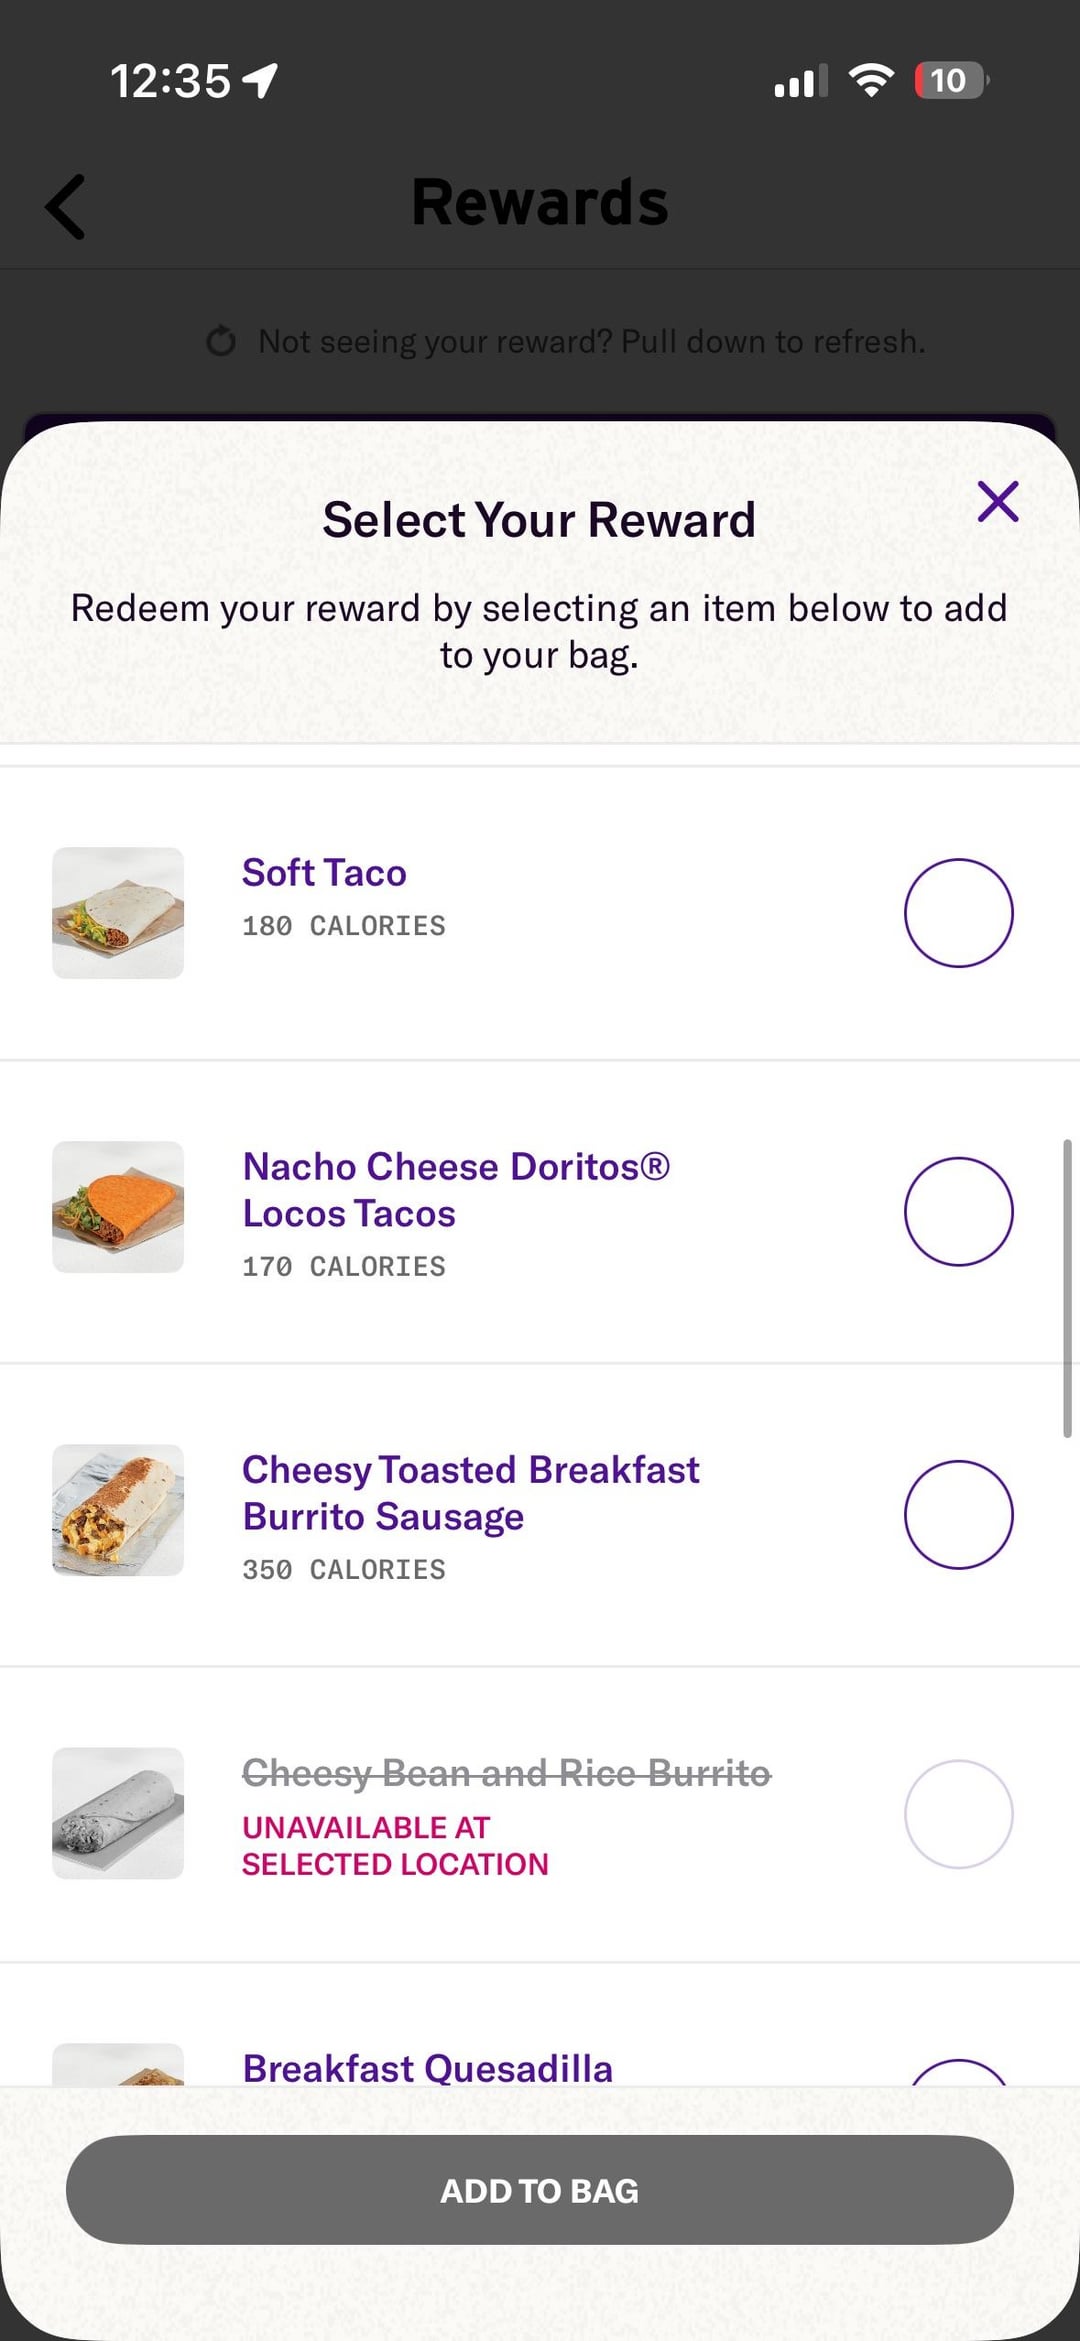Tap the back arrow icon
The height and width of the screenshot is (2341, 1080).
click(66, 207)
